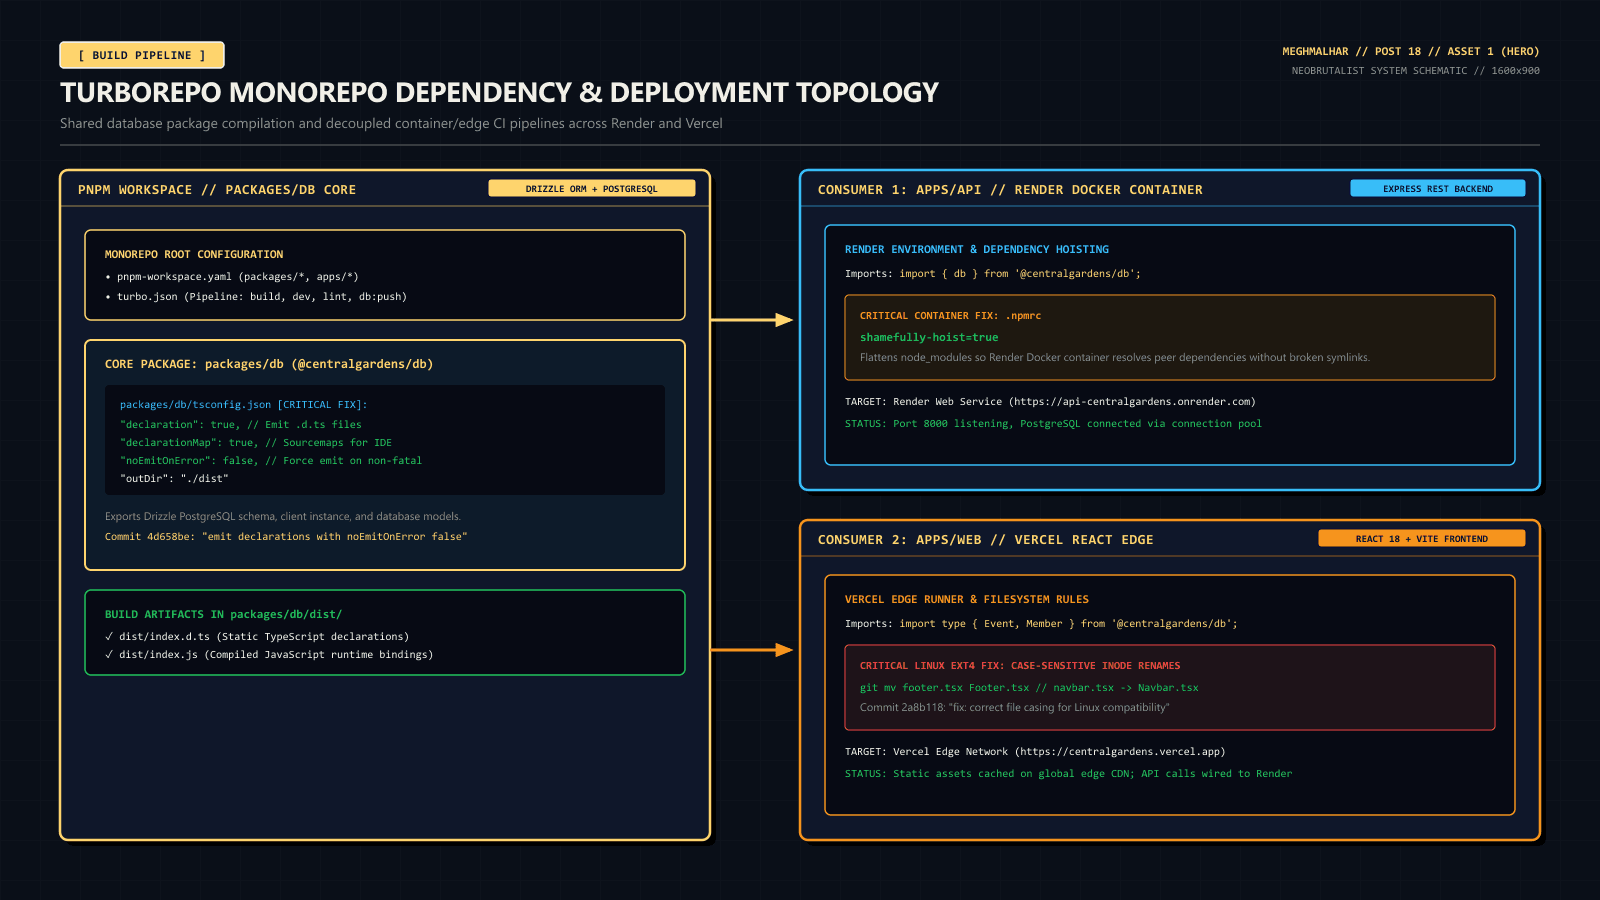Screen dimensions: 1600x900
Task: Click the "turbo.json (Pipeline: build, dev, lint, db:push)" line
Action: 256,297
